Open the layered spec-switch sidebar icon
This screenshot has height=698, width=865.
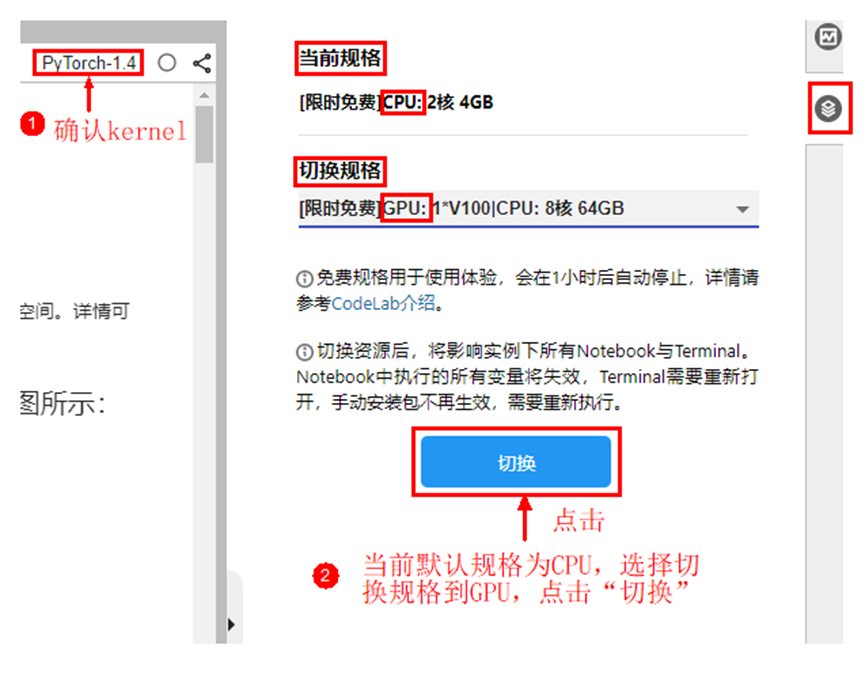coord(828,108)
